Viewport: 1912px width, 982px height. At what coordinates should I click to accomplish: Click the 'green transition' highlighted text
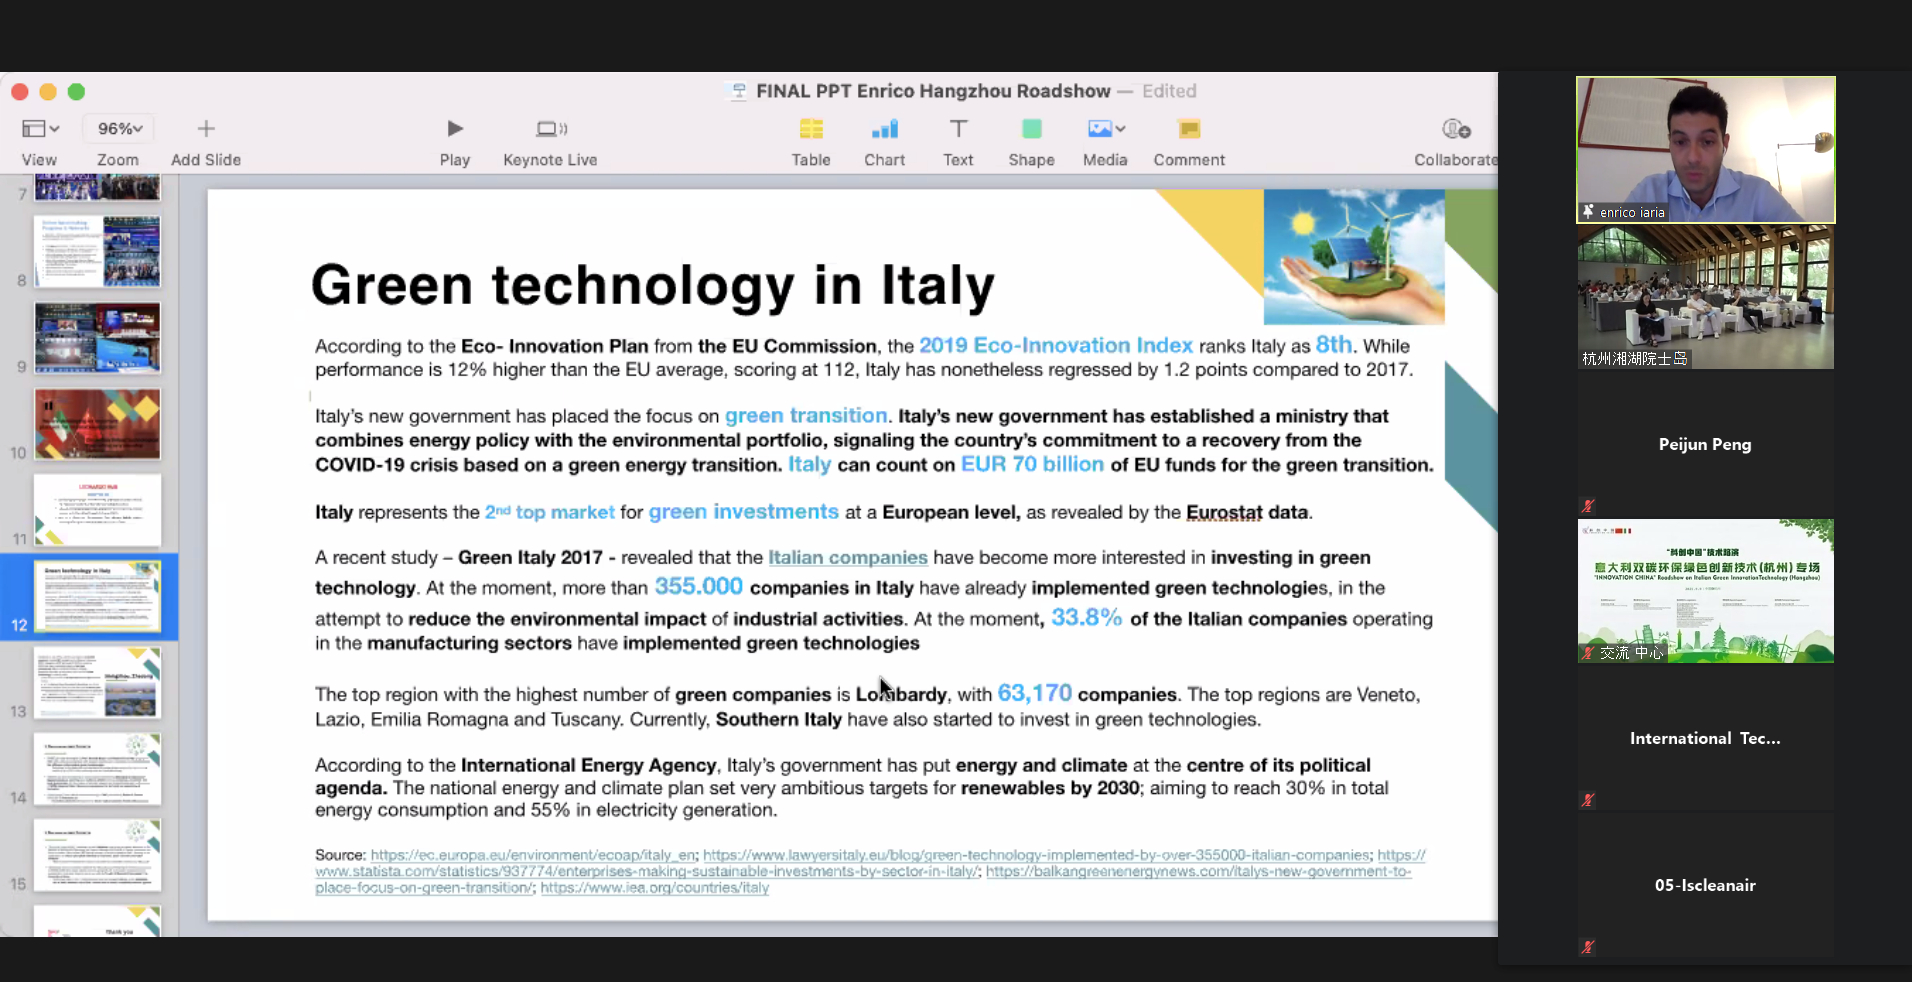[x=806, y=416]
